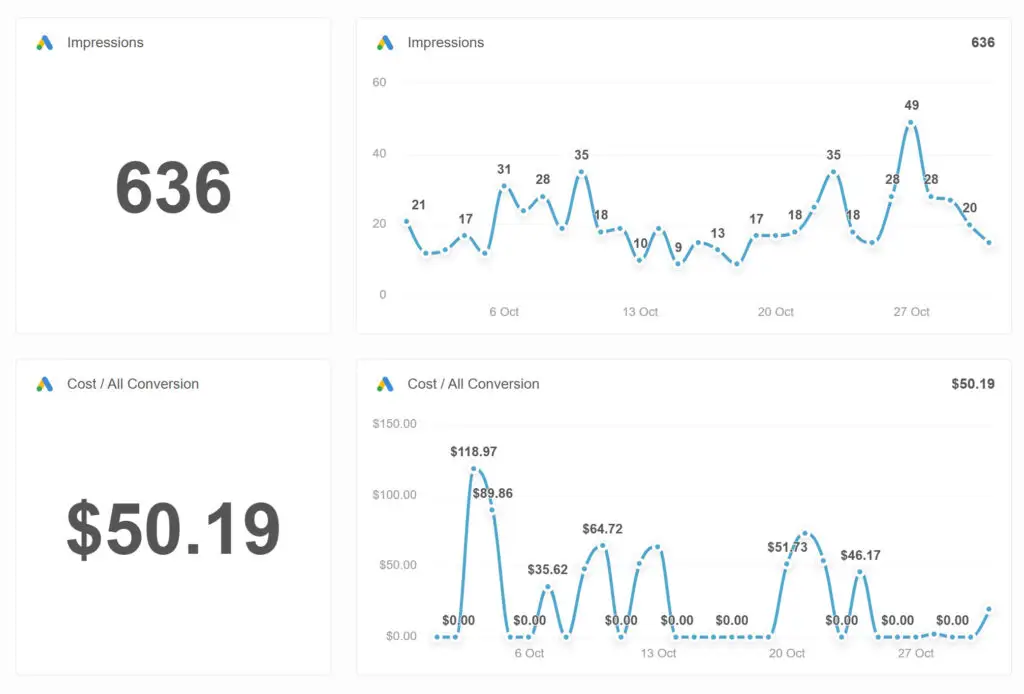The width and height of the screenshot is (1024, 694).
Task: Pick the $64.72 data point
Action: [x=603, y=546]
